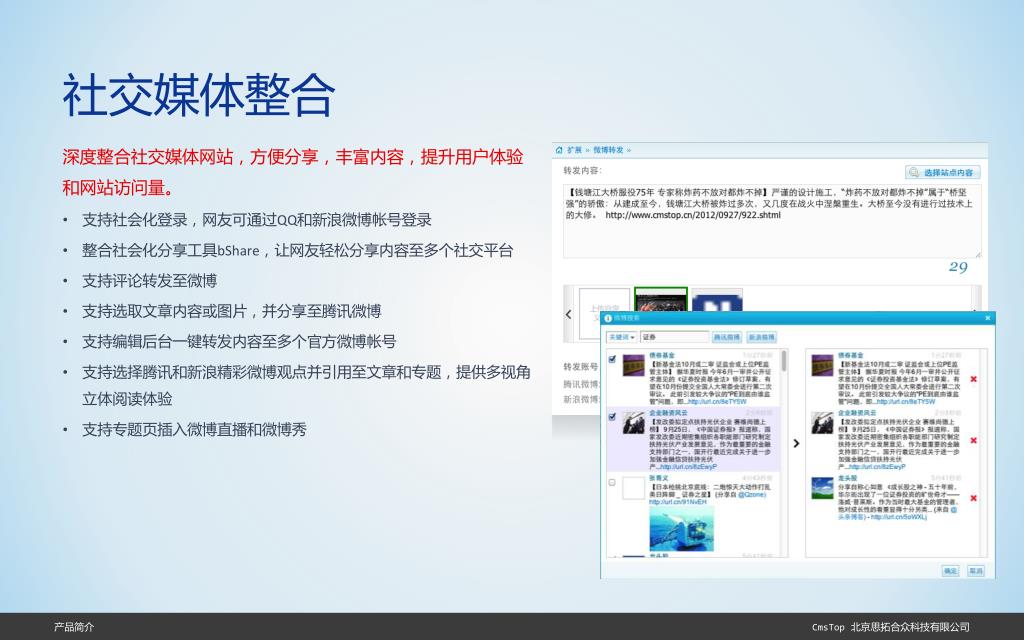This screenshot has width=1024, height=640.
Task: Click the 选择站点内容 button
Action: click(x=942, y=172)
